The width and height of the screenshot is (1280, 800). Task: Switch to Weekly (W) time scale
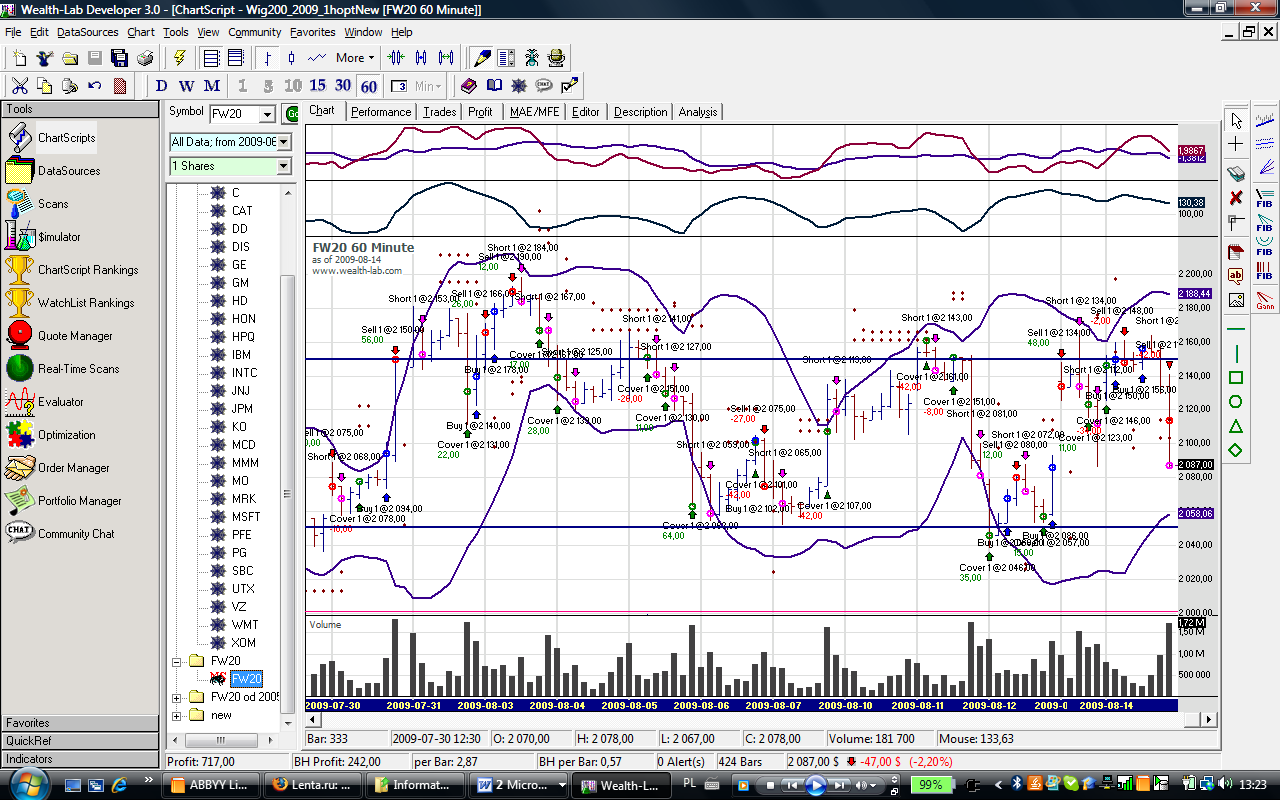[187, 86]
